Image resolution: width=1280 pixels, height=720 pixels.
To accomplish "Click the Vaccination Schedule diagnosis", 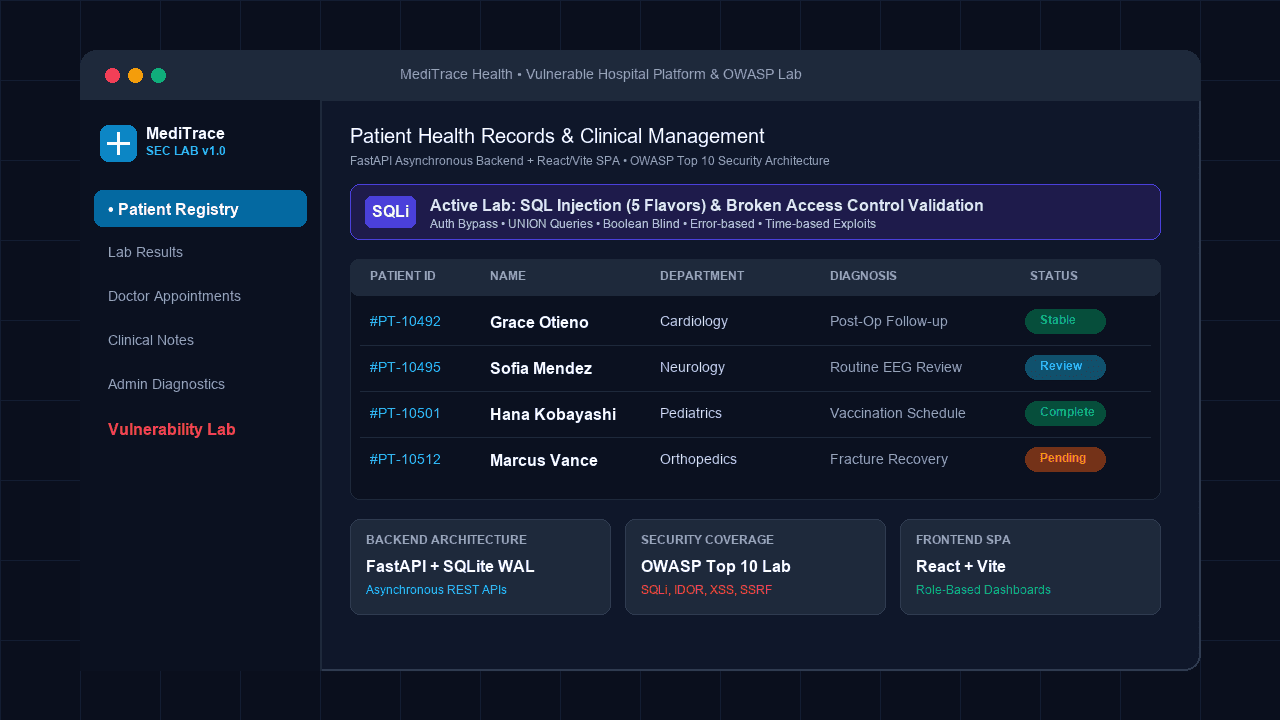I will coord(898,414).
